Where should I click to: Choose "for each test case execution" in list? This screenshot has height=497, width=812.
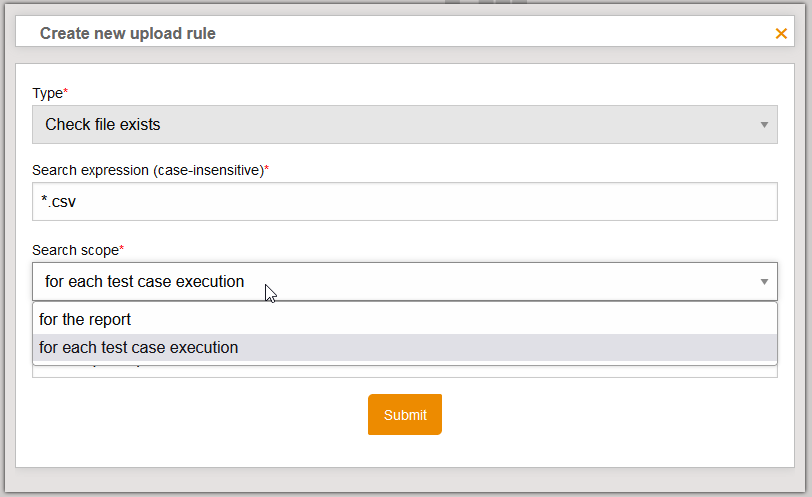139,348
